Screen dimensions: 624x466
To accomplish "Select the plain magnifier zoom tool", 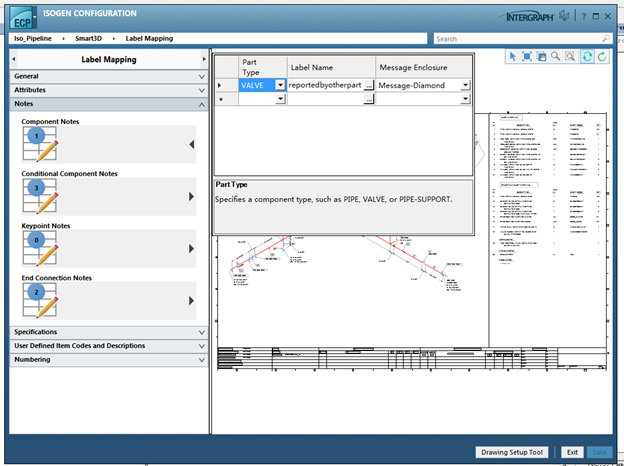I will [x=556, y=57].
